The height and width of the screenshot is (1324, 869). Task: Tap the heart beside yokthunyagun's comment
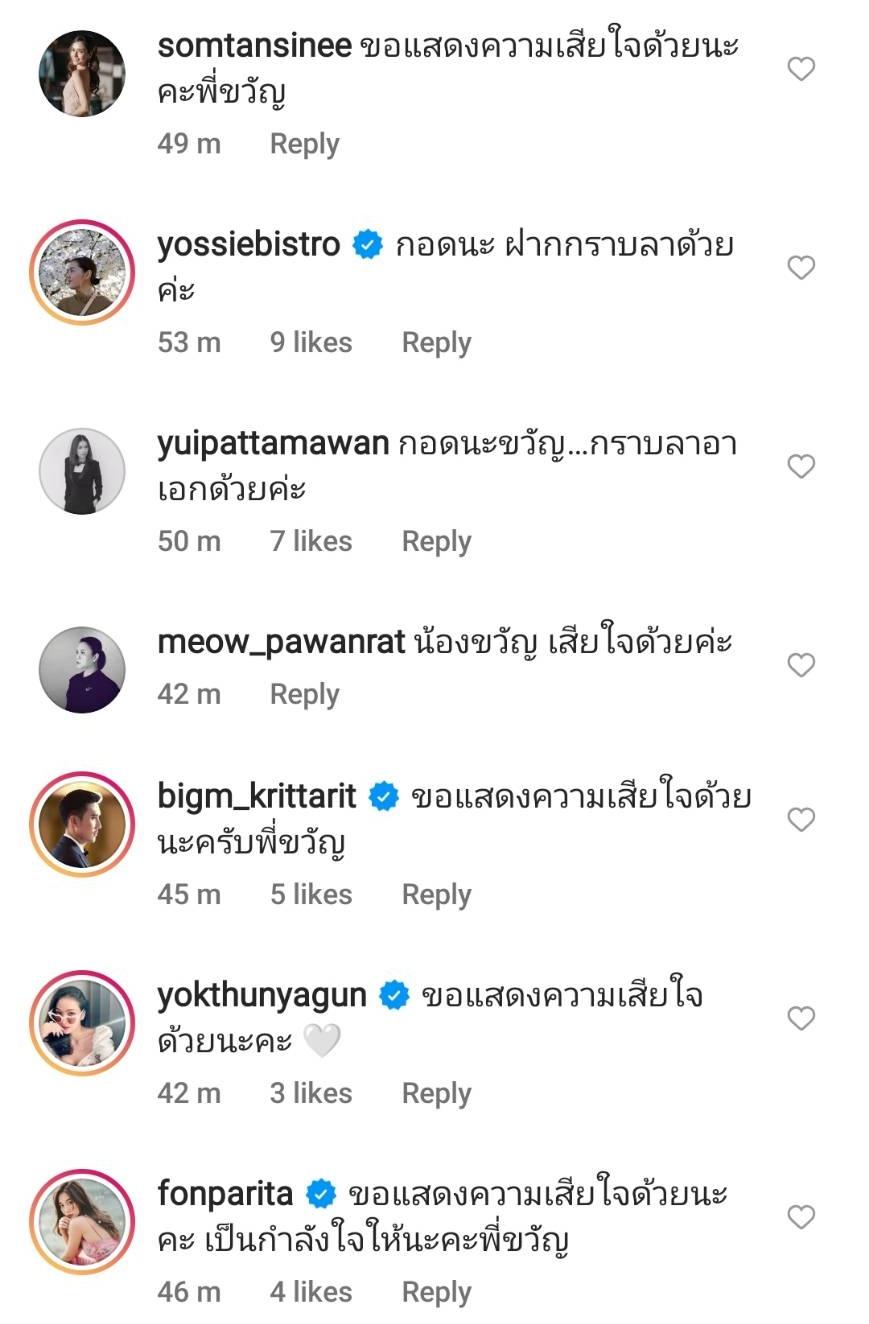point(801,1019)
